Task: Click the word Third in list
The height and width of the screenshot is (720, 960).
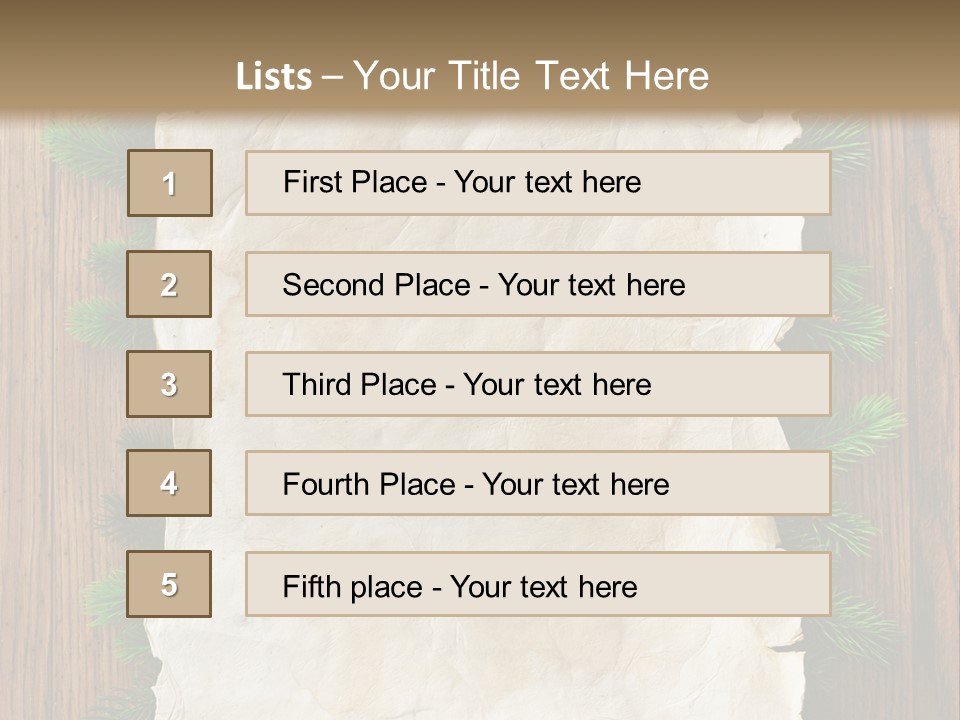Action: tap(317, 384)
